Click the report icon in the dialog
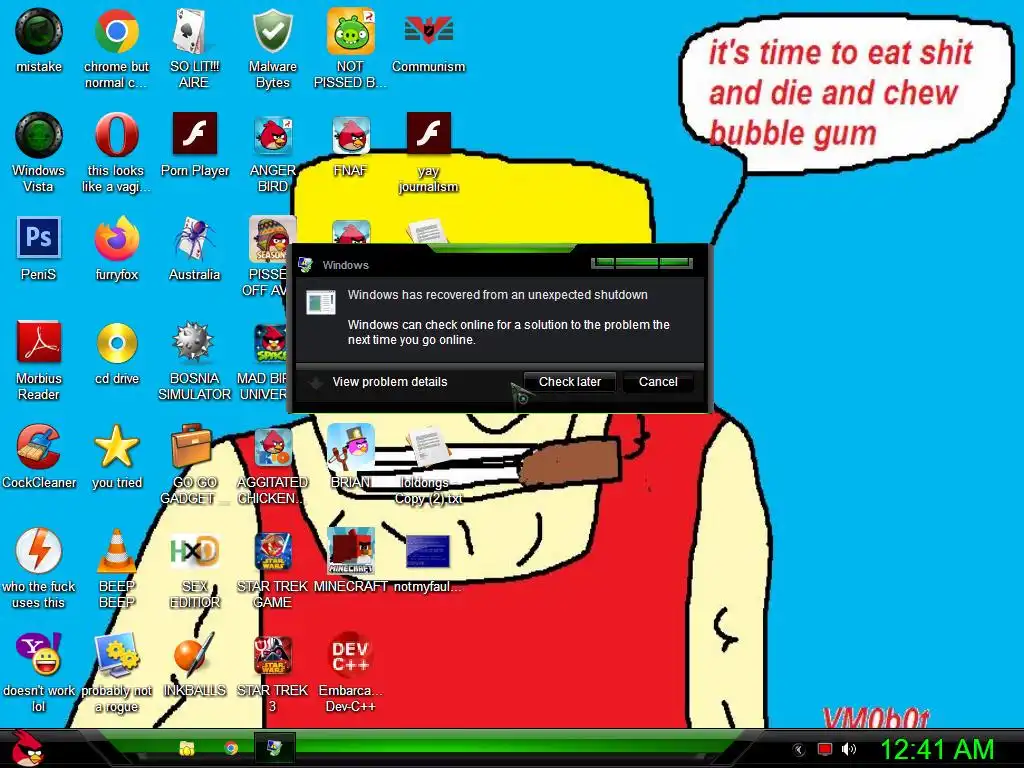The height and width of the screenshot is (768, 1024). click(x=321, y=302)
